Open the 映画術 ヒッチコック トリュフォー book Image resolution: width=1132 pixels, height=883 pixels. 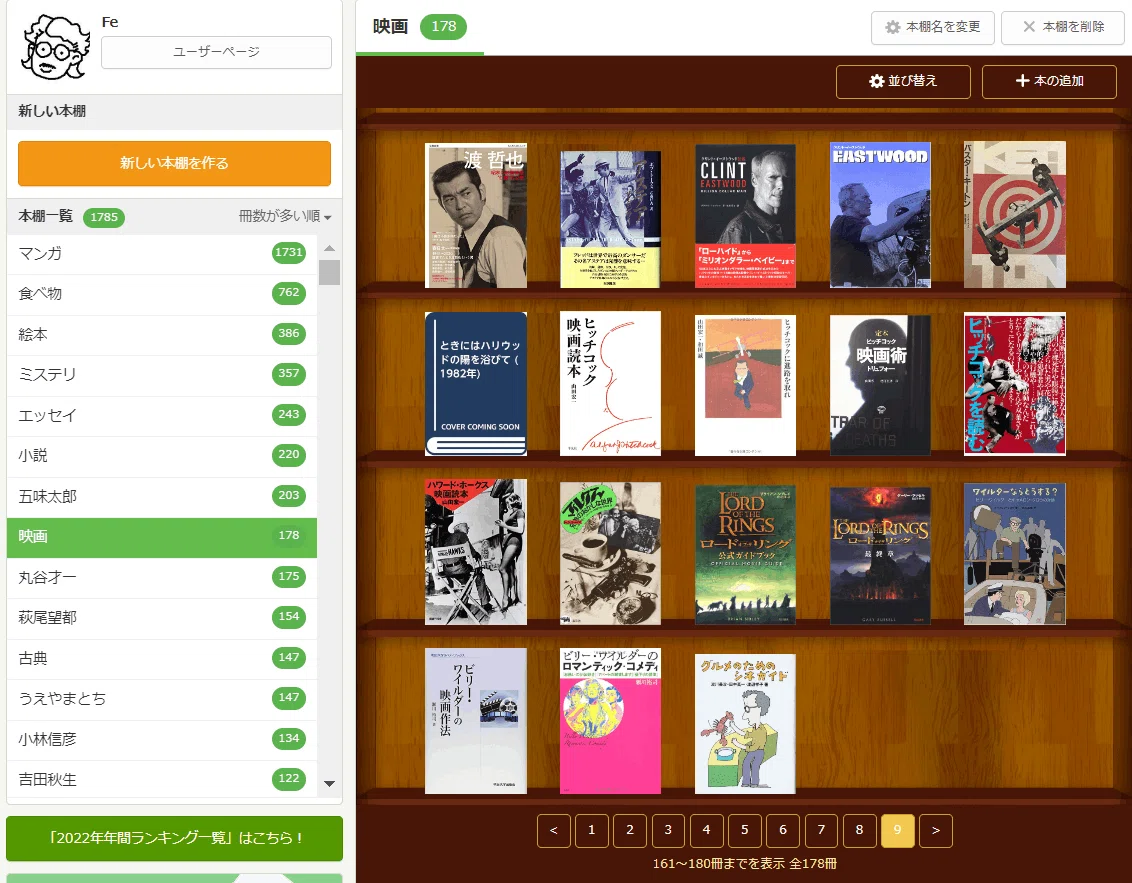[880, 386]
